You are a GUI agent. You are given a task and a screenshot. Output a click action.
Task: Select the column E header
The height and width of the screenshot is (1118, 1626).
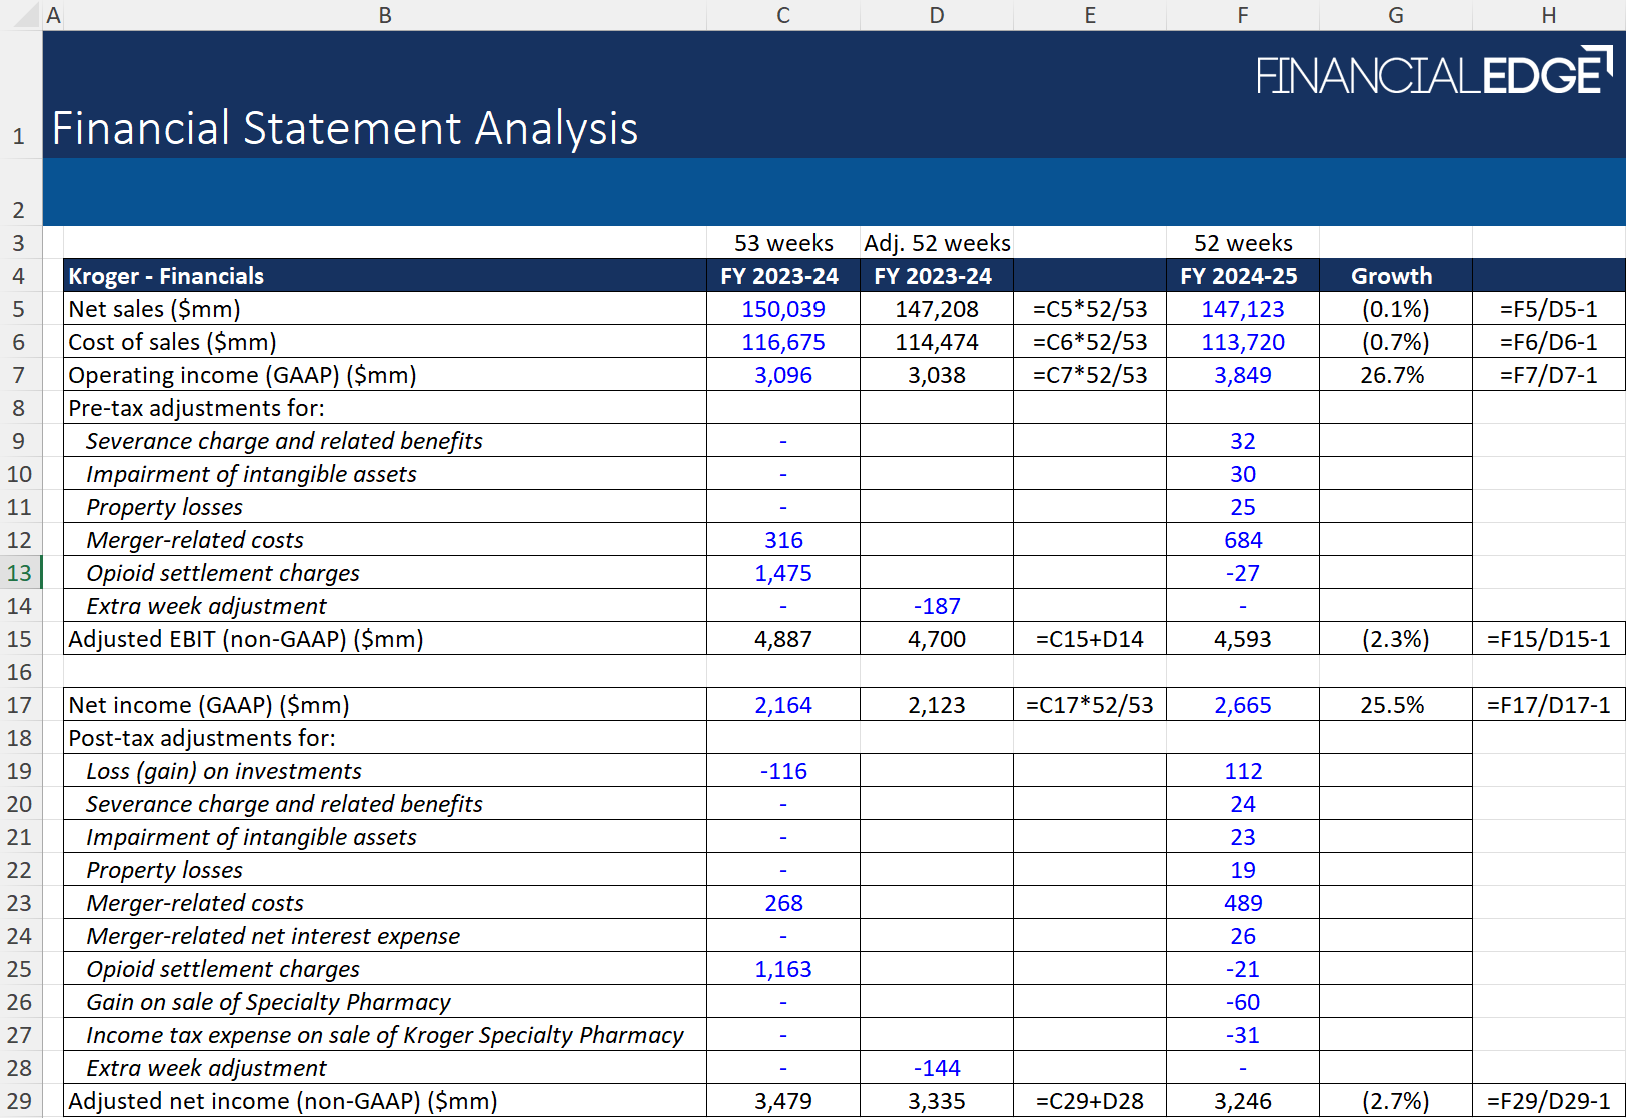tap(1089, 15)
